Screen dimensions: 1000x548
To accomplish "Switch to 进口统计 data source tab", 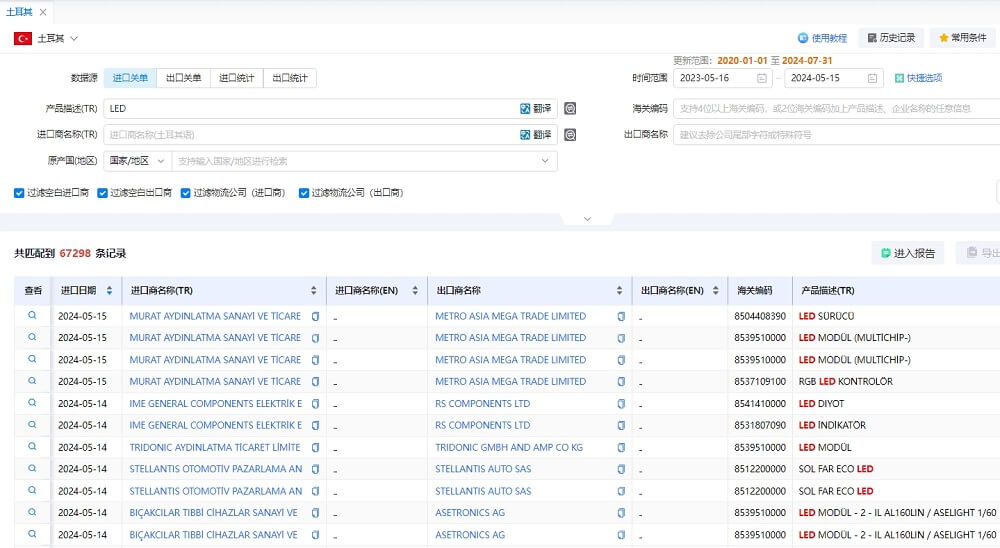I will (x=237, y=78).
